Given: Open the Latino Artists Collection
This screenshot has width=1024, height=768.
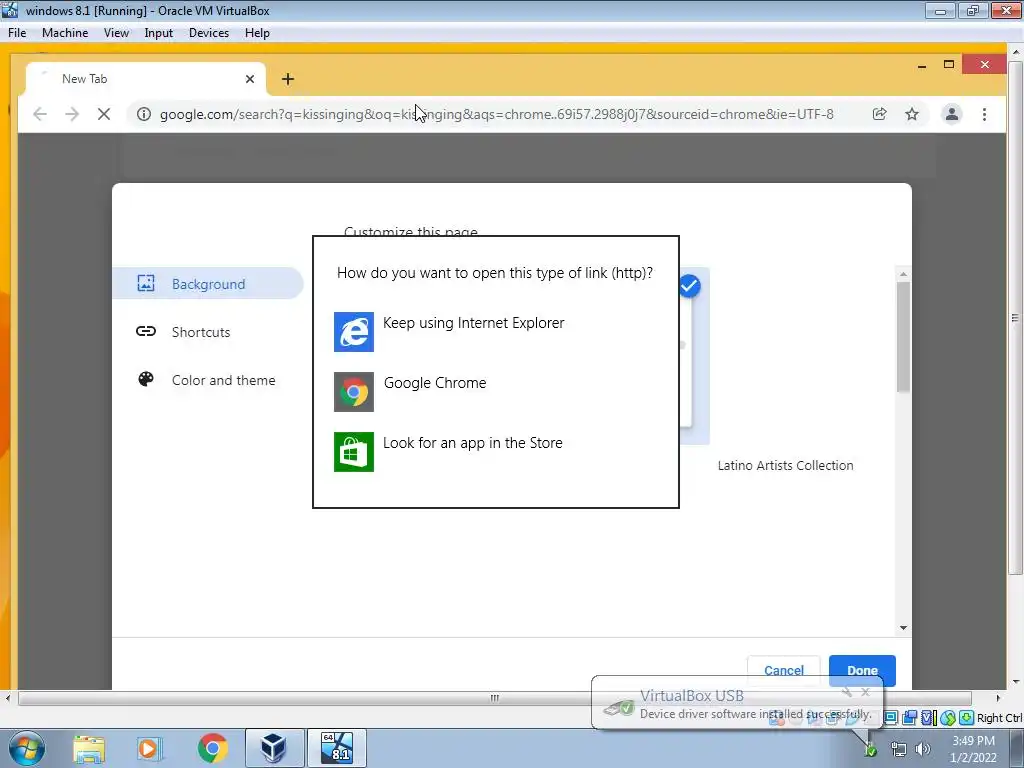Looking at the screenshot, I should click(x=786, y=466).
